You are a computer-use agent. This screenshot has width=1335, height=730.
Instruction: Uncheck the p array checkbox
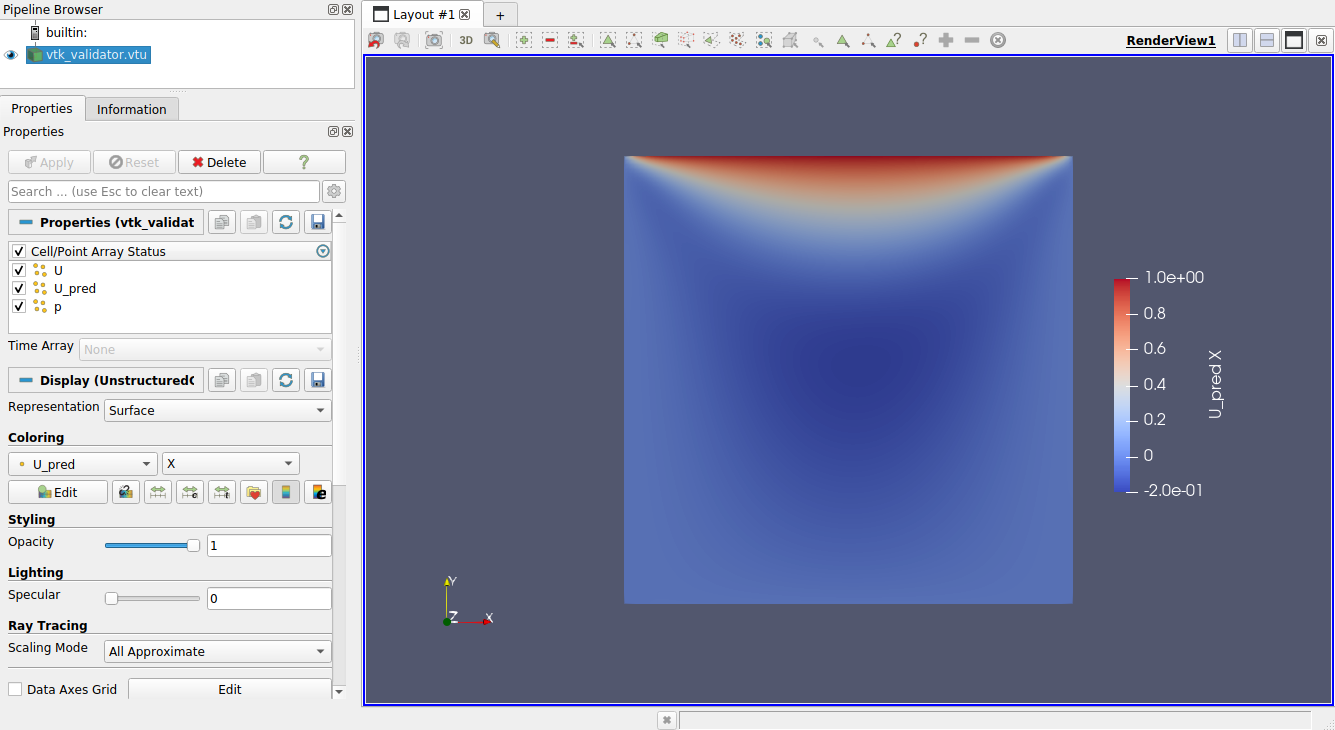point(19,307)
